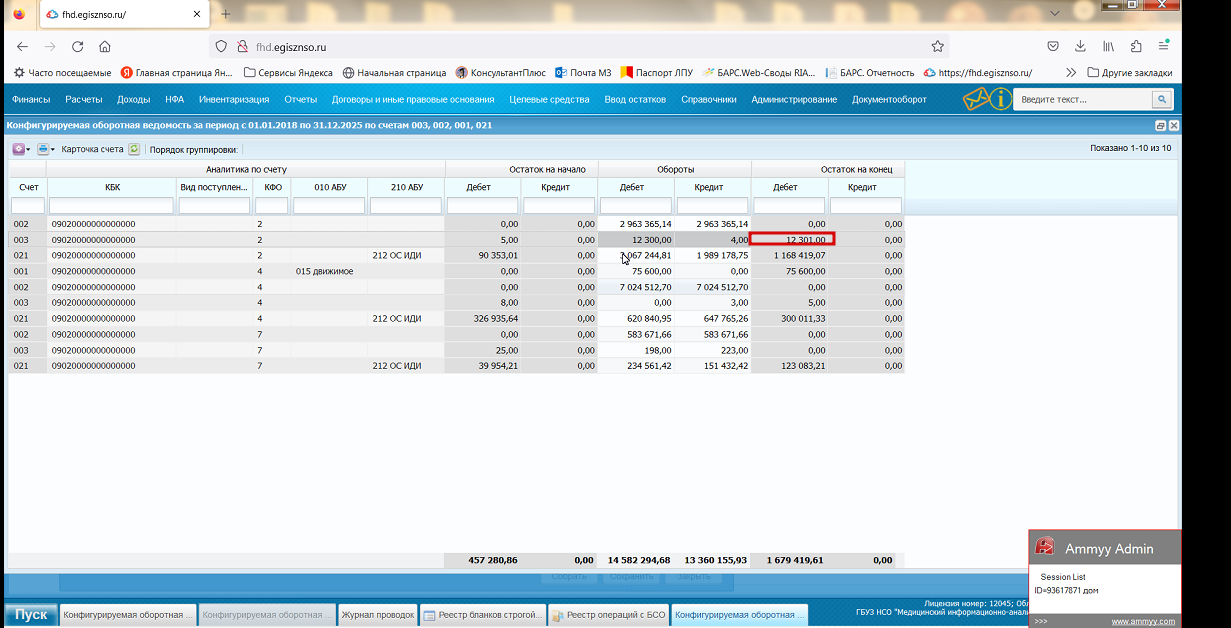The width and height of the screenshot is (1231, 628).
Task: Open Другие закладки bookmarks folder
Action: (x=1129, y=73)
